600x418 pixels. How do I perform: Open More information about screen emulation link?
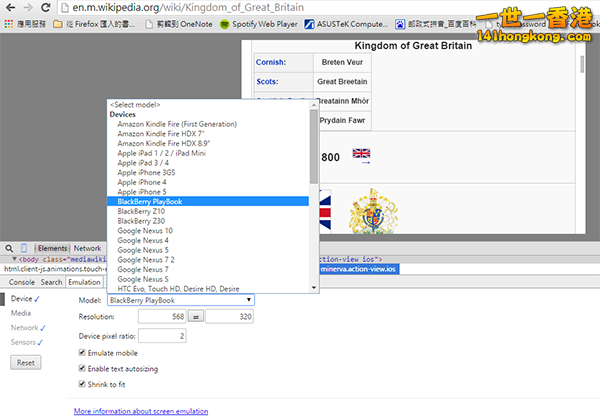coord(141,411)
